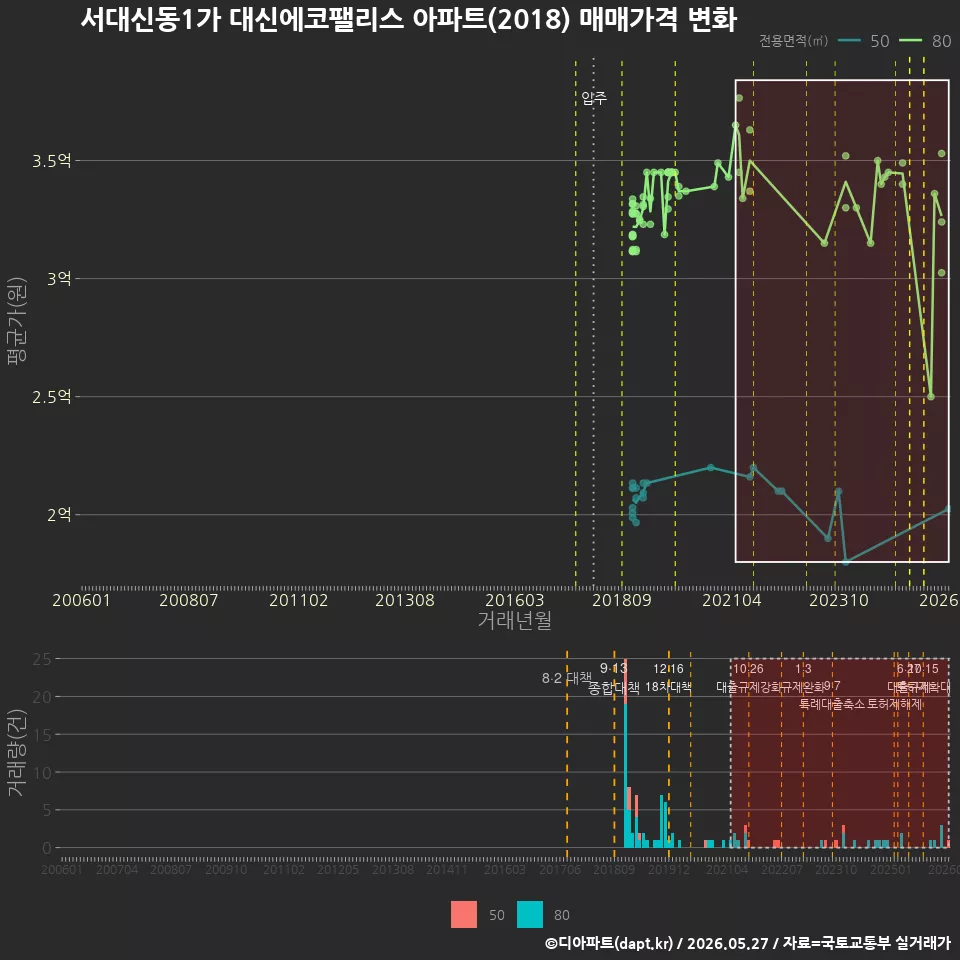
Task: Click the 202501 tick label on the volume chart
Action: [x=891, y=869]
